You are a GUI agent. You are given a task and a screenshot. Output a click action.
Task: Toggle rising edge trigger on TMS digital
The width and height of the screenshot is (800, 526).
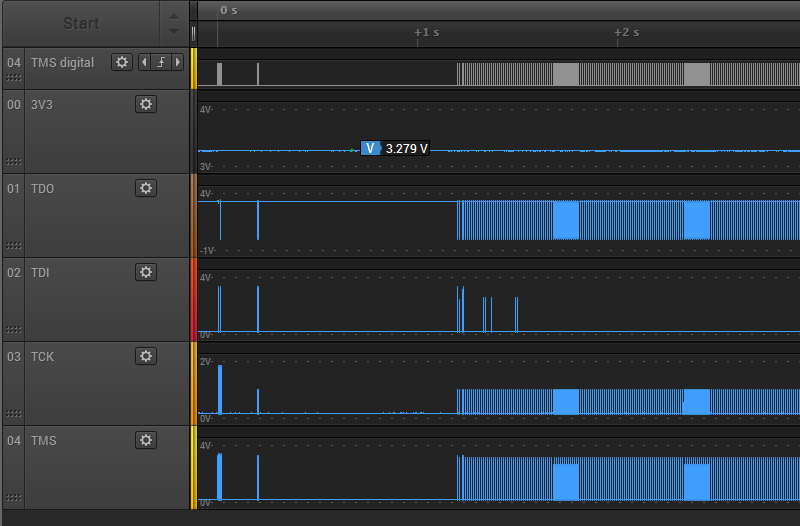161,62
